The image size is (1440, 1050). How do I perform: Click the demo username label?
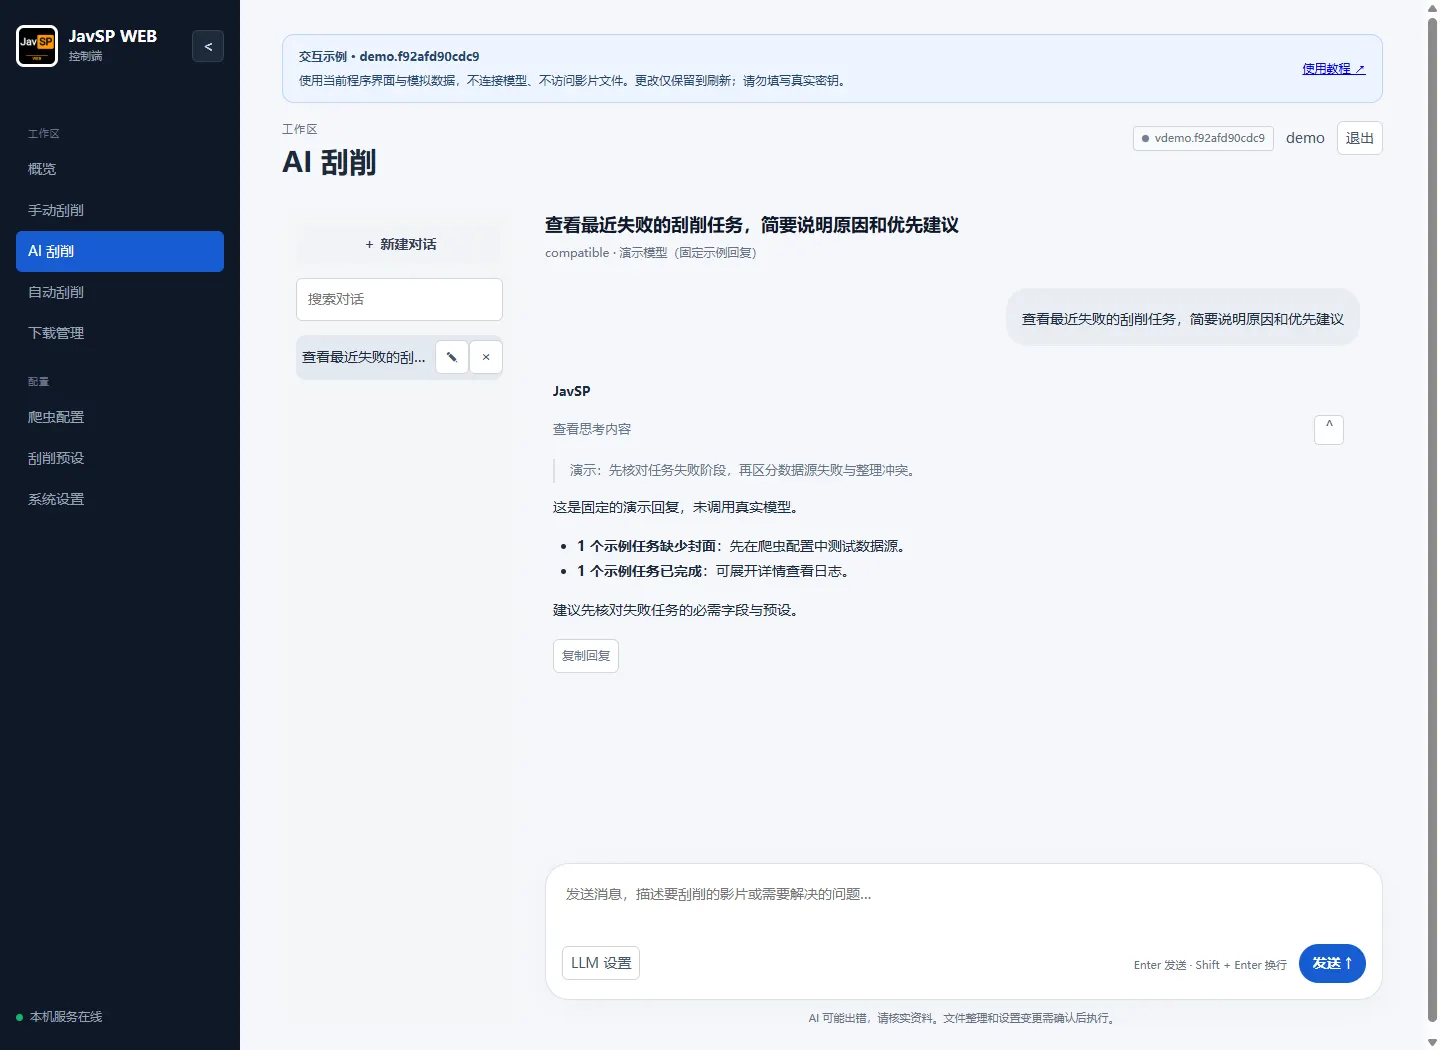1305,138
